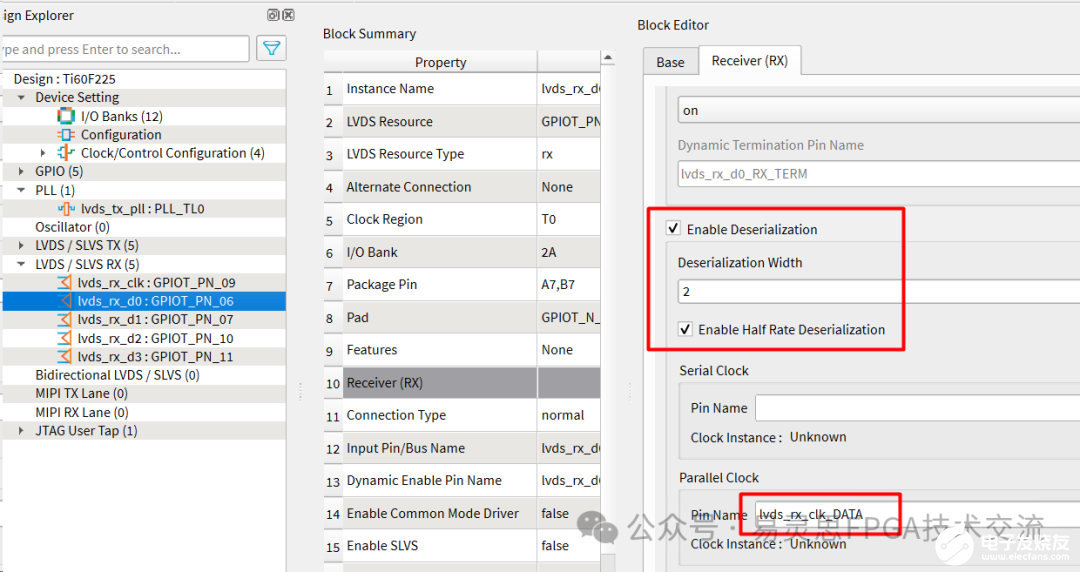Float the Design Explorer panel
1080x572 pixels.
(273, 15)
